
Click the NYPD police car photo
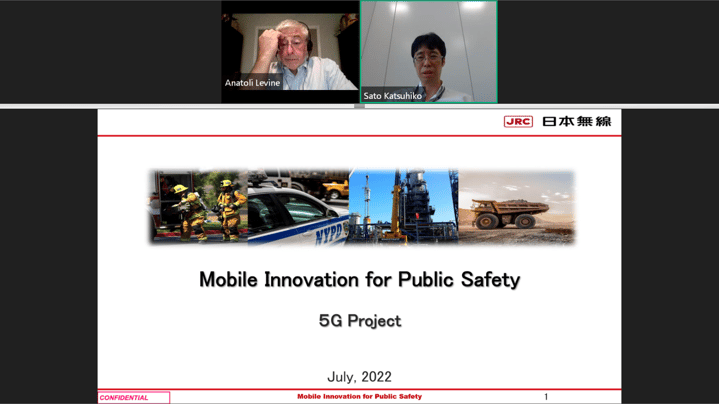298,206
